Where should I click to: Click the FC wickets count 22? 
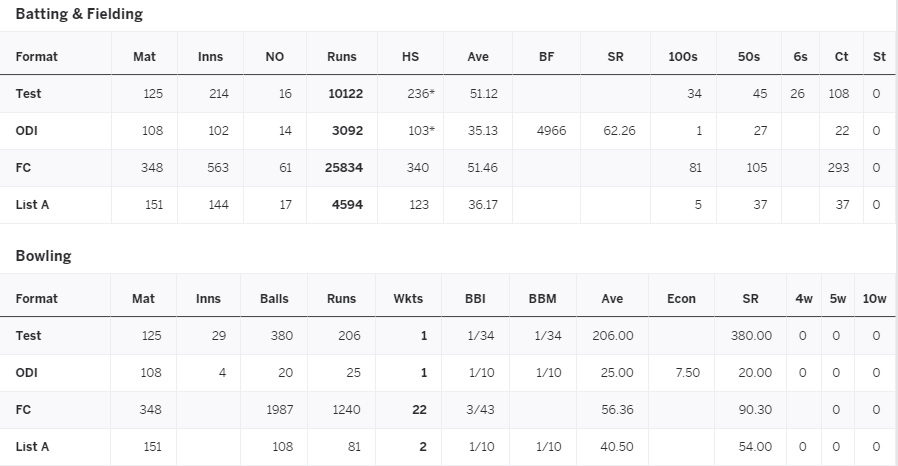click(x=419, y=410)
